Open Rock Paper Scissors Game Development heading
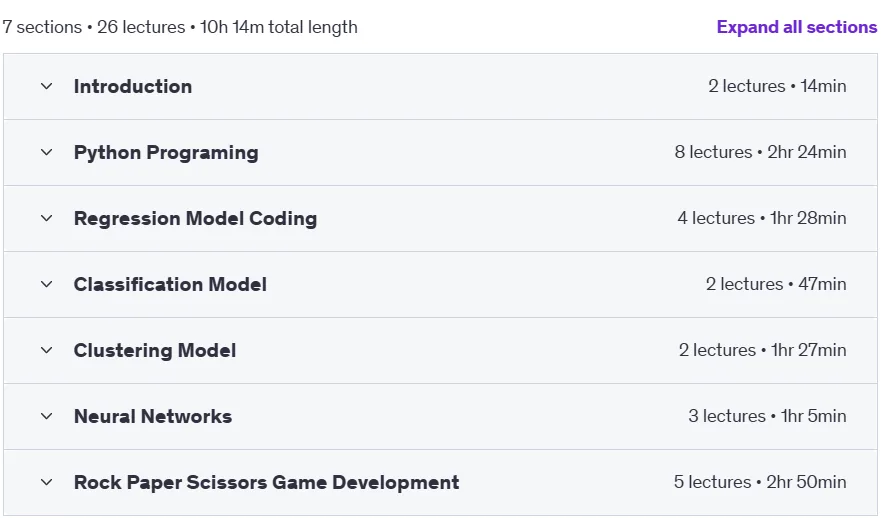The height and width of the screenshot is (518, 881). pos(266,483)
